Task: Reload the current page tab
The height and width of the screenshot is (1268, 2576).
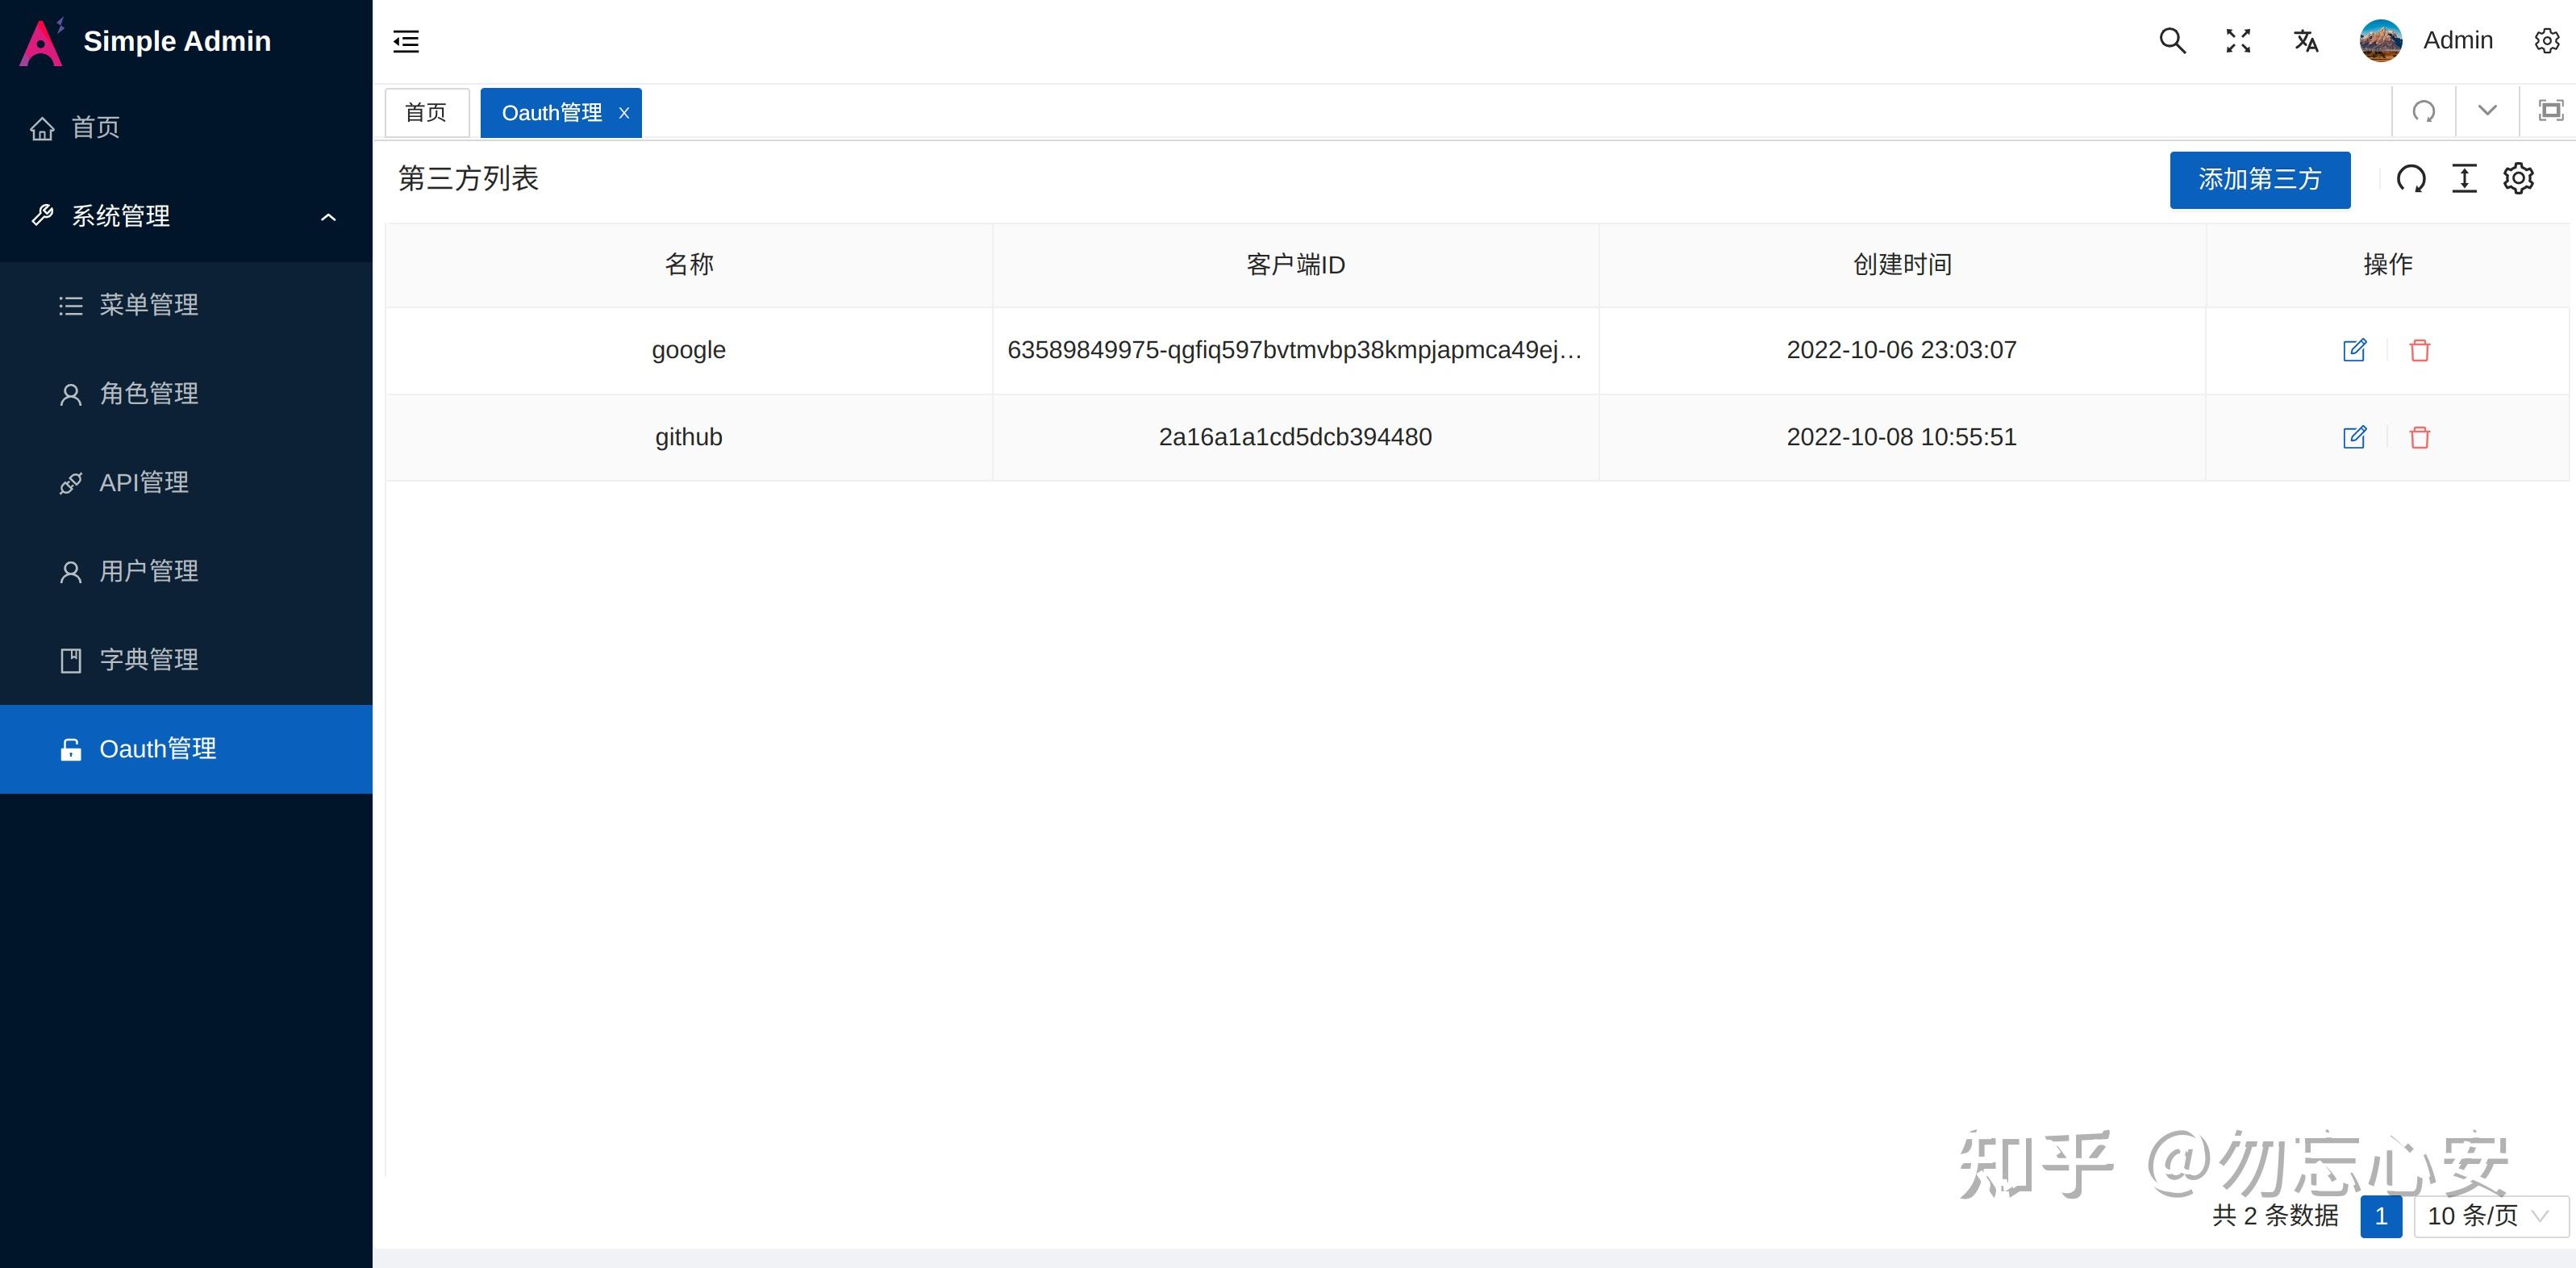Action: click(x=2424, y=110)
